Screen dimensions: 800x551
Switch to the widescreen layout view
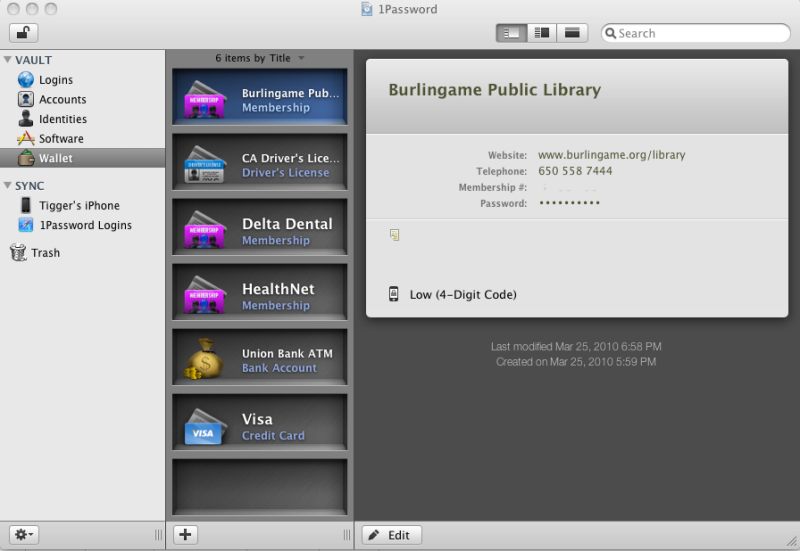click(572, 33)
